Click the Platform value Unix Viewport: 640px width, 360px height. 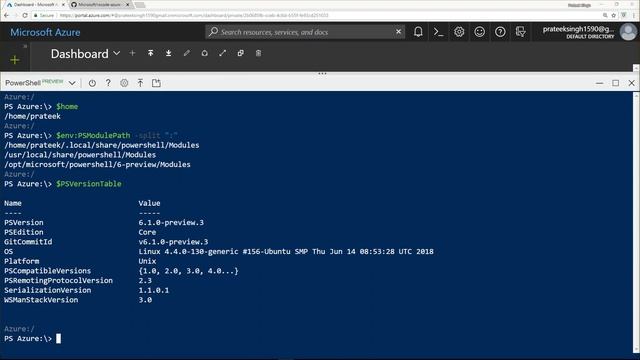[147, 261]
